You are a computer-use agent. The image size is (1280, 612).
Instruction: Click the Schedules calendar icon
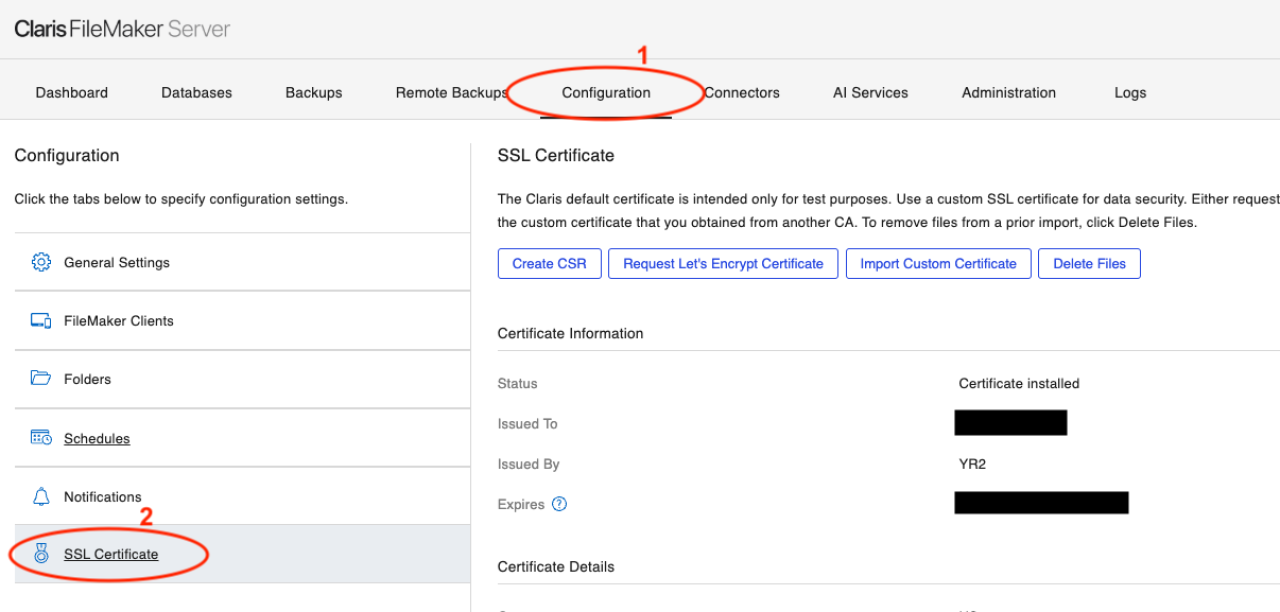pos(41,438)
